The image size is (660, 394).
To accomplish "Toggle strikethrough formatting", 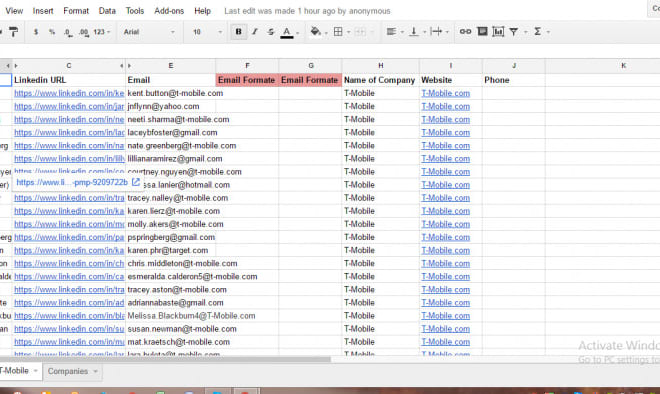I will 271,32.
